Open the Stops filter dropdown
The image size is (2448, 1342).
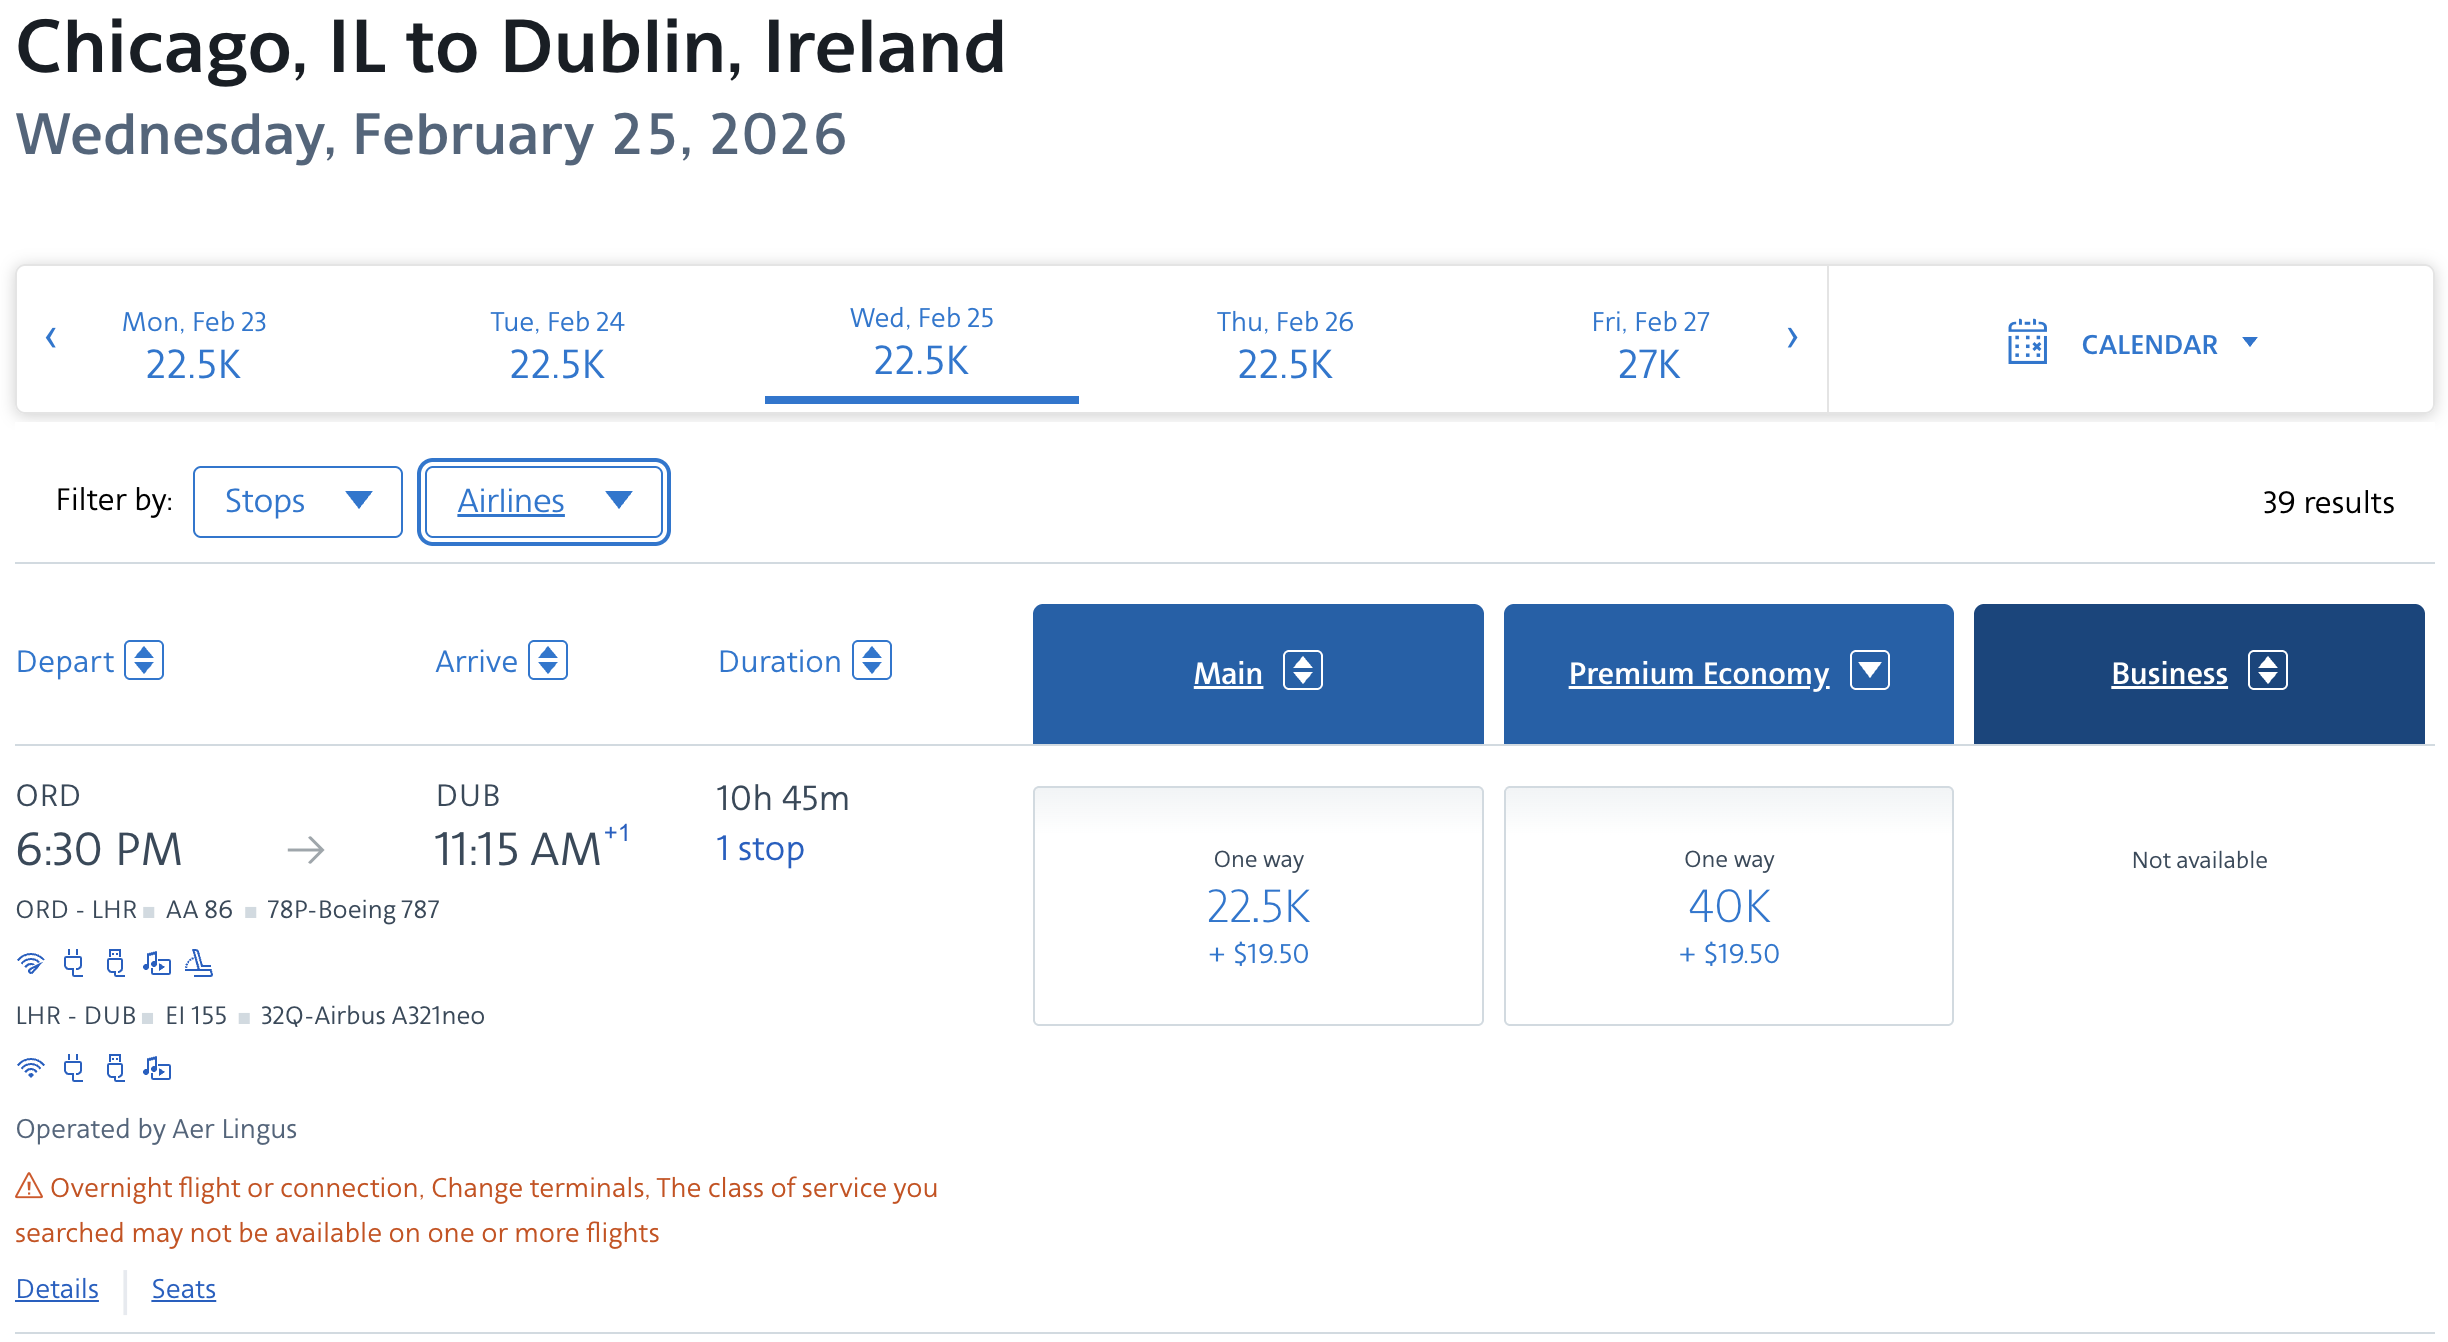coord(297,501)
